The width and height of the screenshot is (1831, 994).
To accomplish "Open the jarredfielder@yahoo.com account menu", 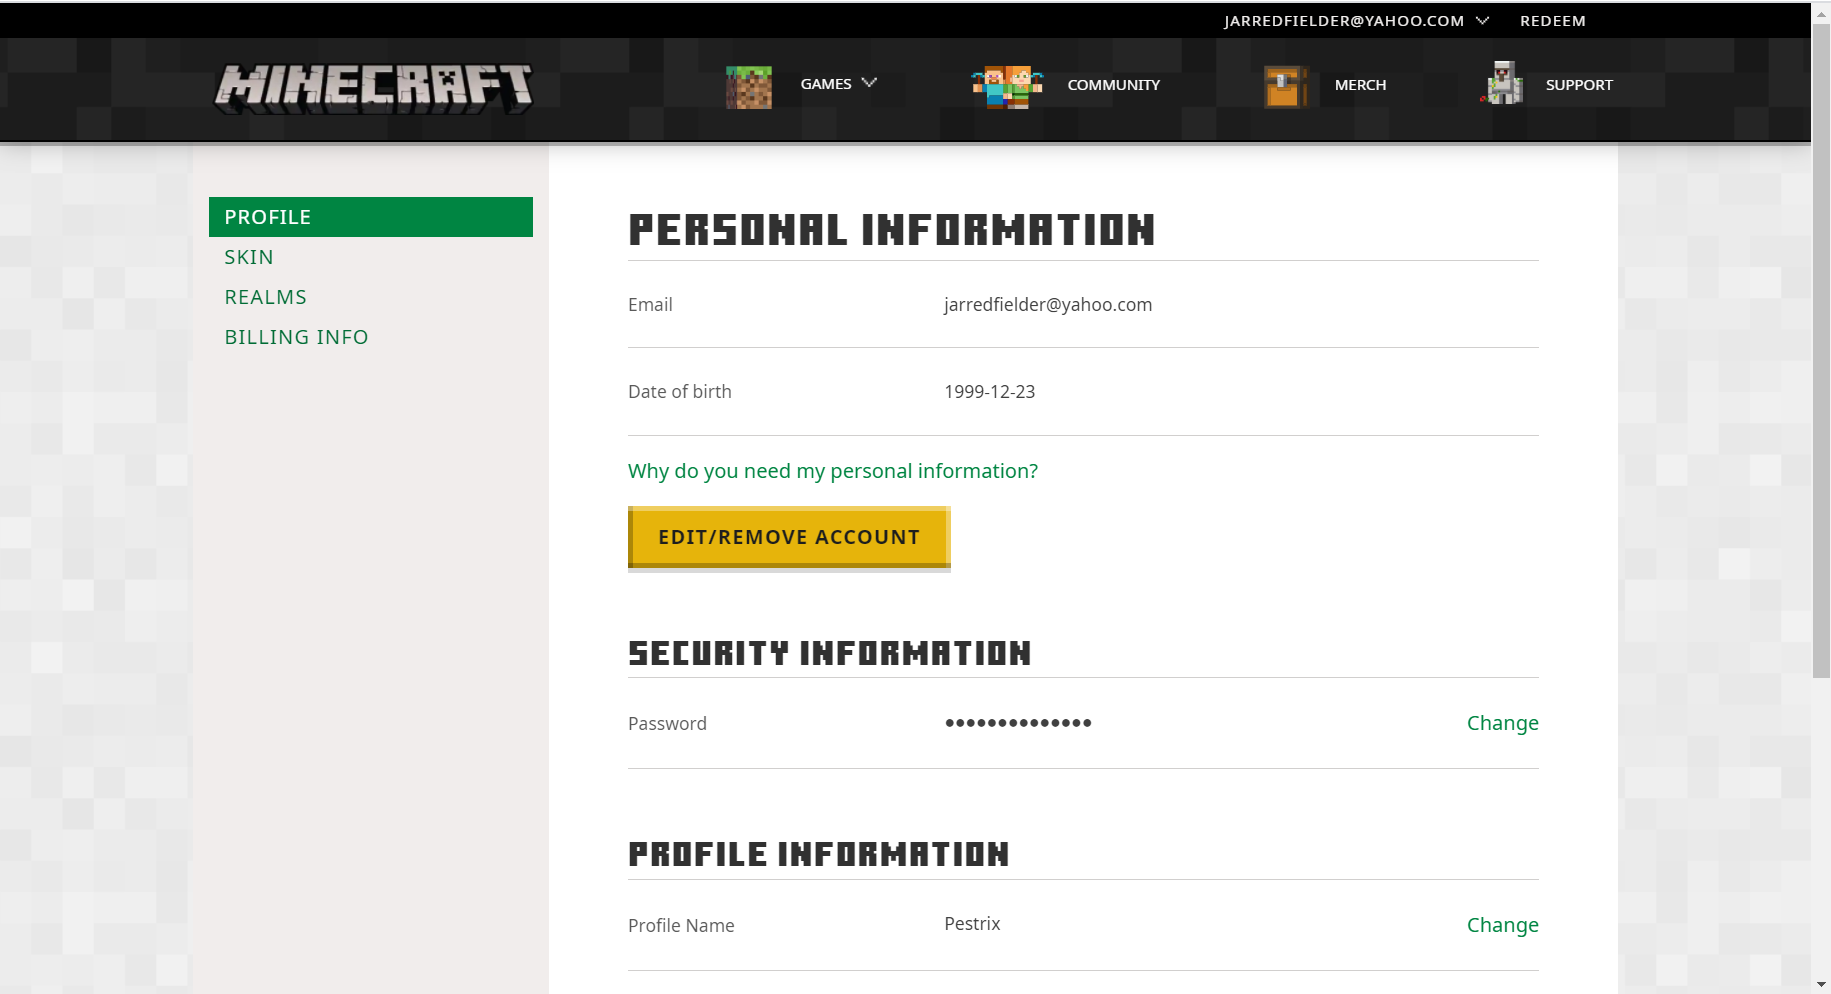I will point(1343,21).
